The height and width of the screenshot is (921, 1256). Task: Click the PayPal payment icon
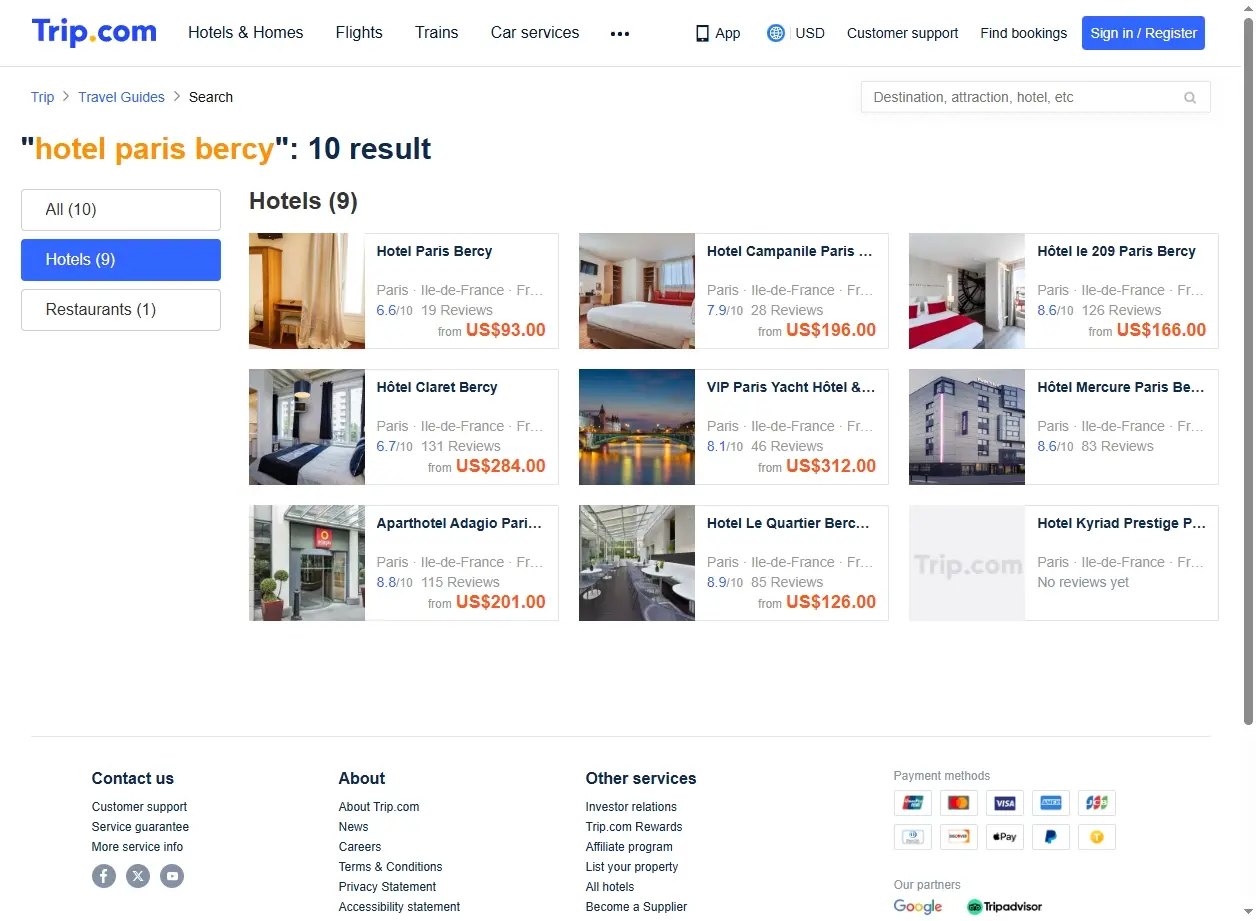point(1051,837)
